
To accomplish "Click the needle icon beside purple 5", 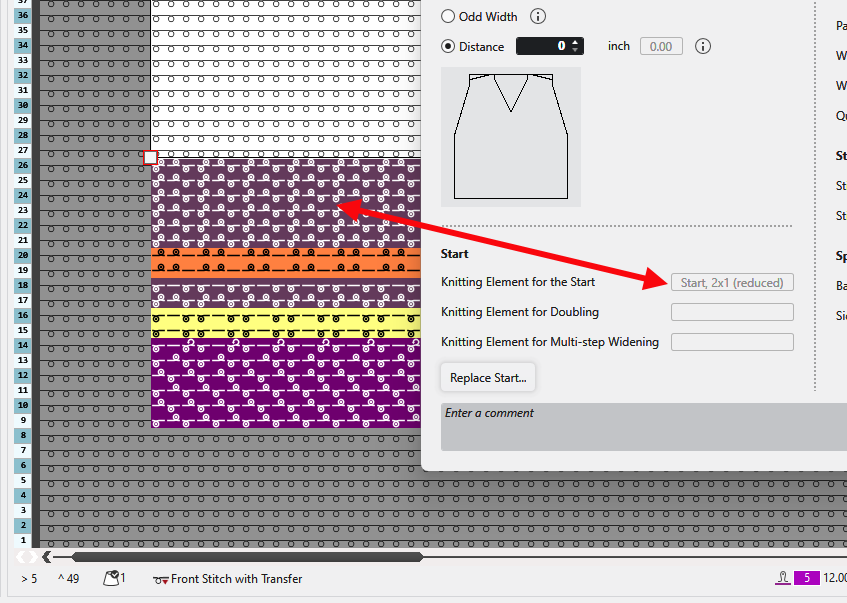I will click(x=782, y=578).
